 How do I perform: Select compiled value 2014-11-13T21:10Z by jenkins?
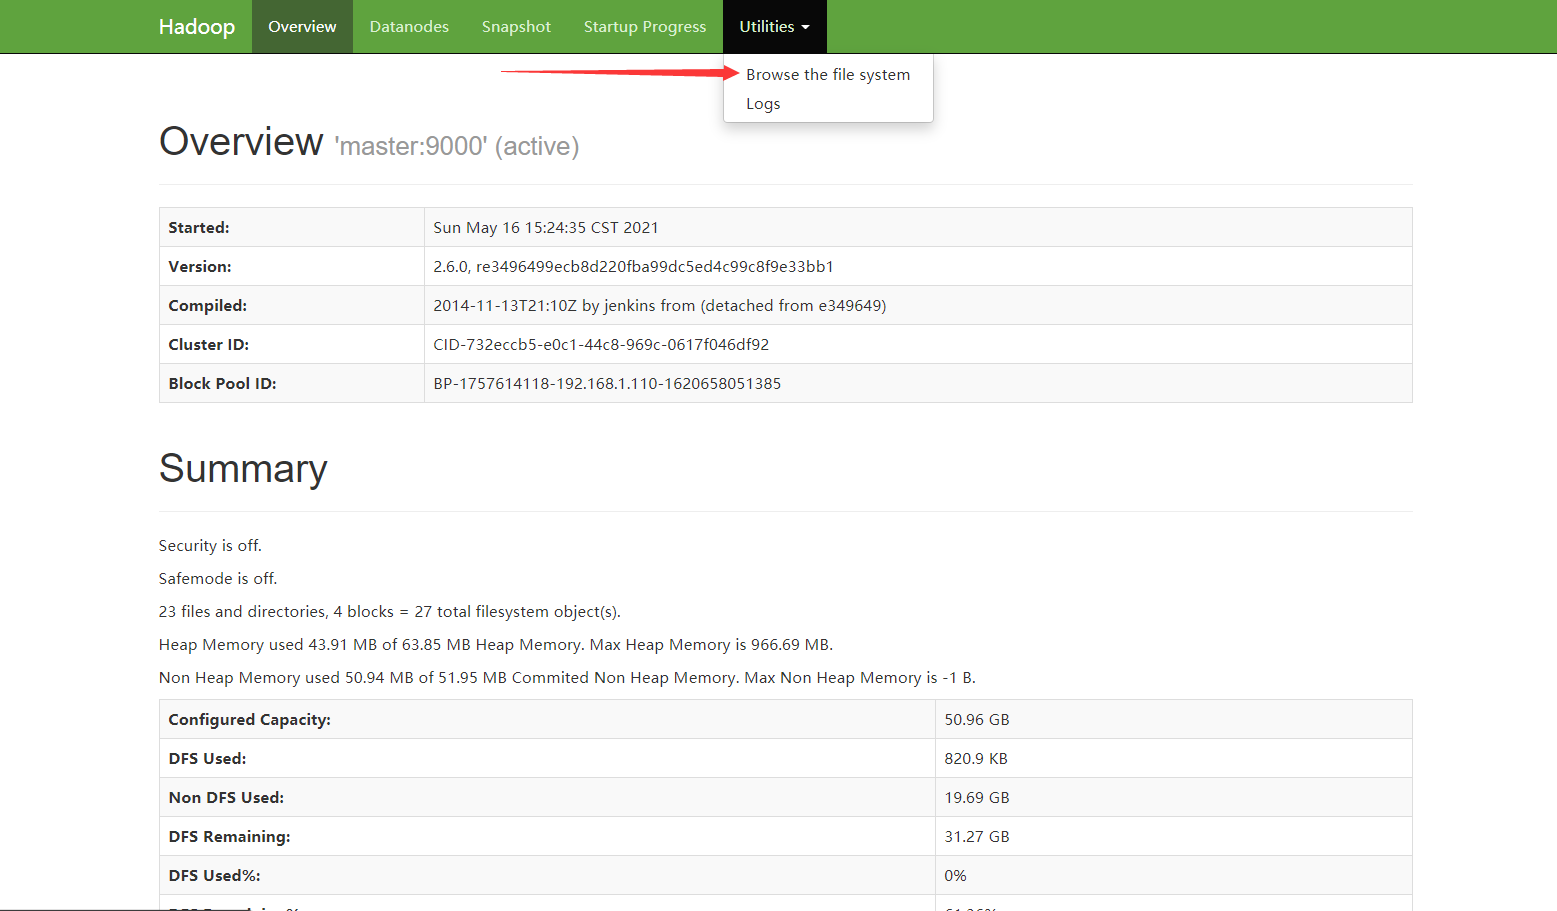(x=660, y=306)
